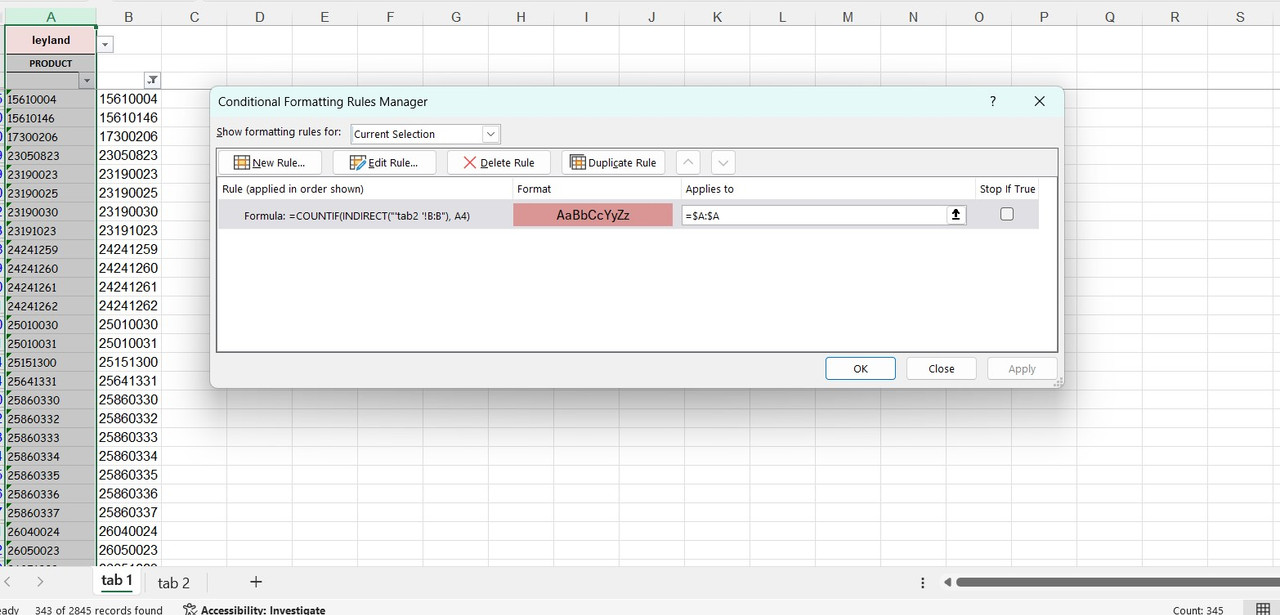Screen dimensions: 1280x615
Task: Select column B header
Action: coord(129,17)
